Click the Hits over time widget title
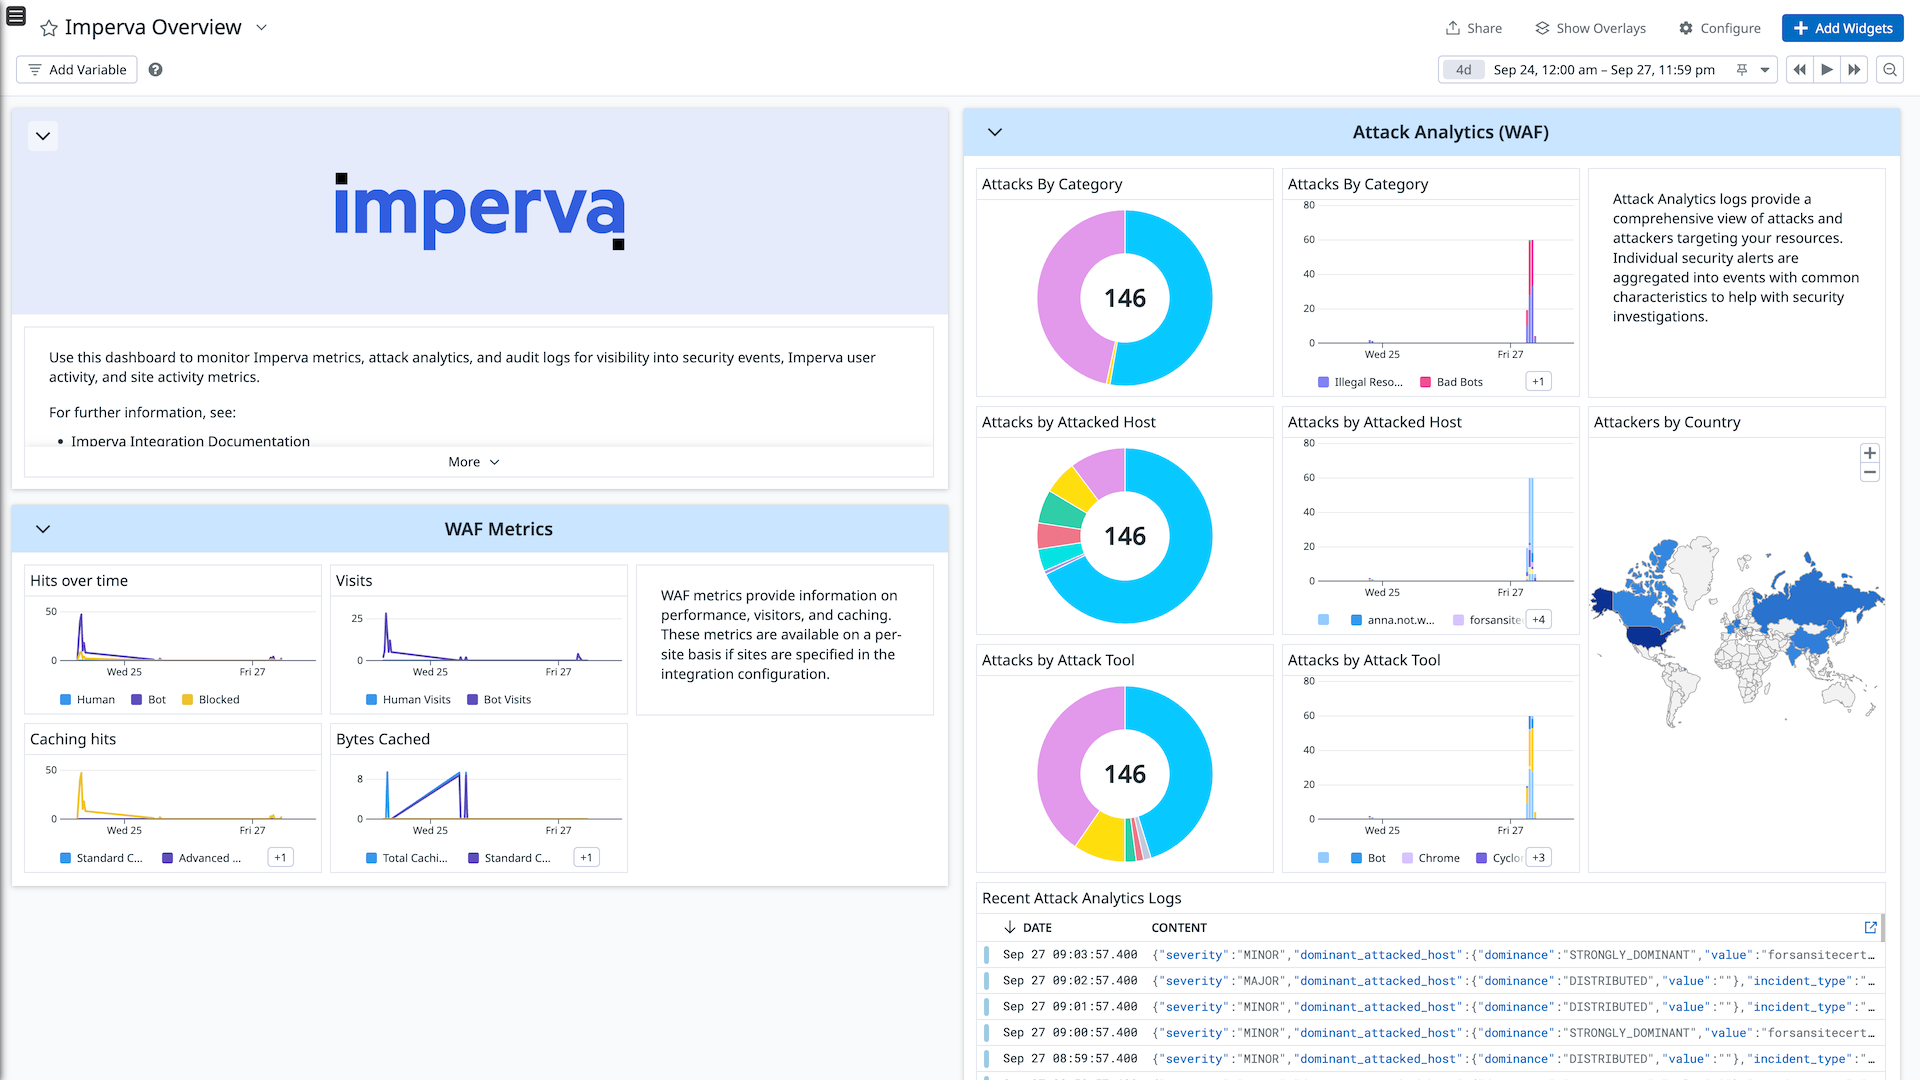This screenshot has height=1080, width=1920. pyautogui.click(x=79, y=581)
